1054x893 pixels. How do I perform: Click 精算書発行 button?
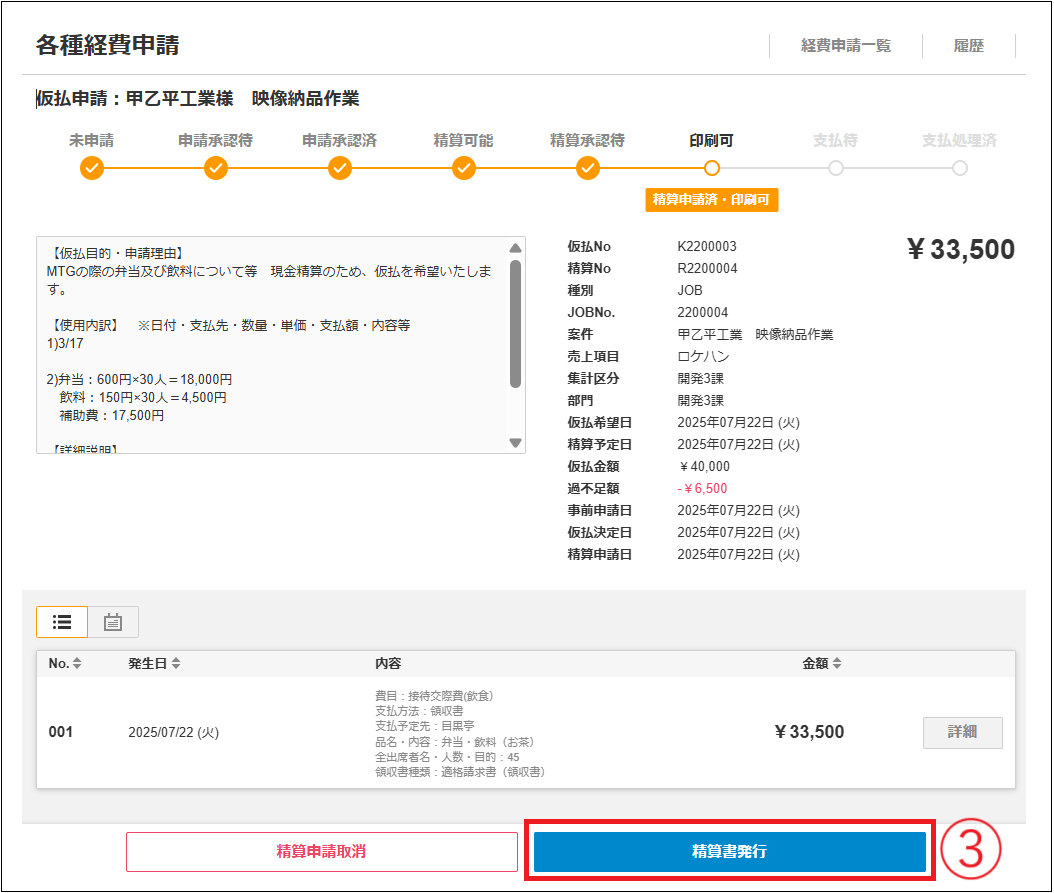tap(729, 851)
